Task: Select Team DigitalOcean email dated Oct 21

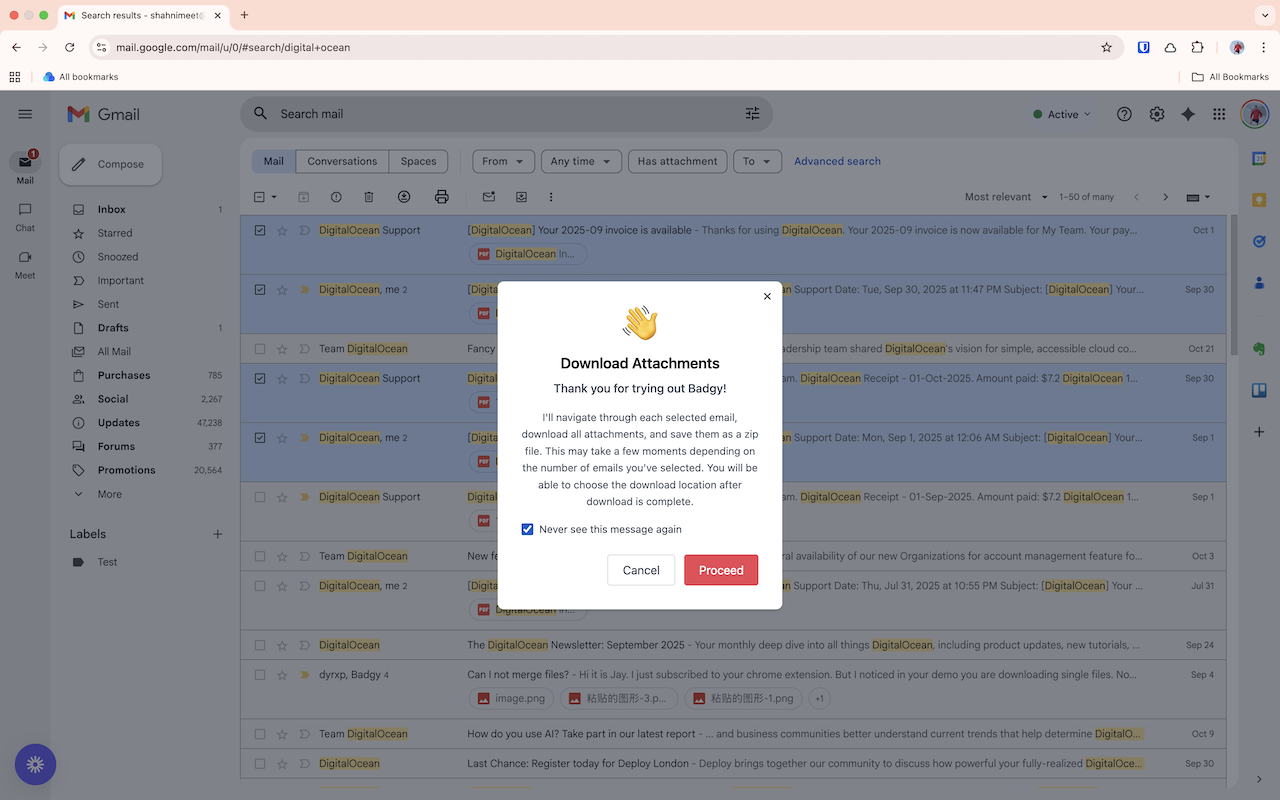Action: point(260,349)
